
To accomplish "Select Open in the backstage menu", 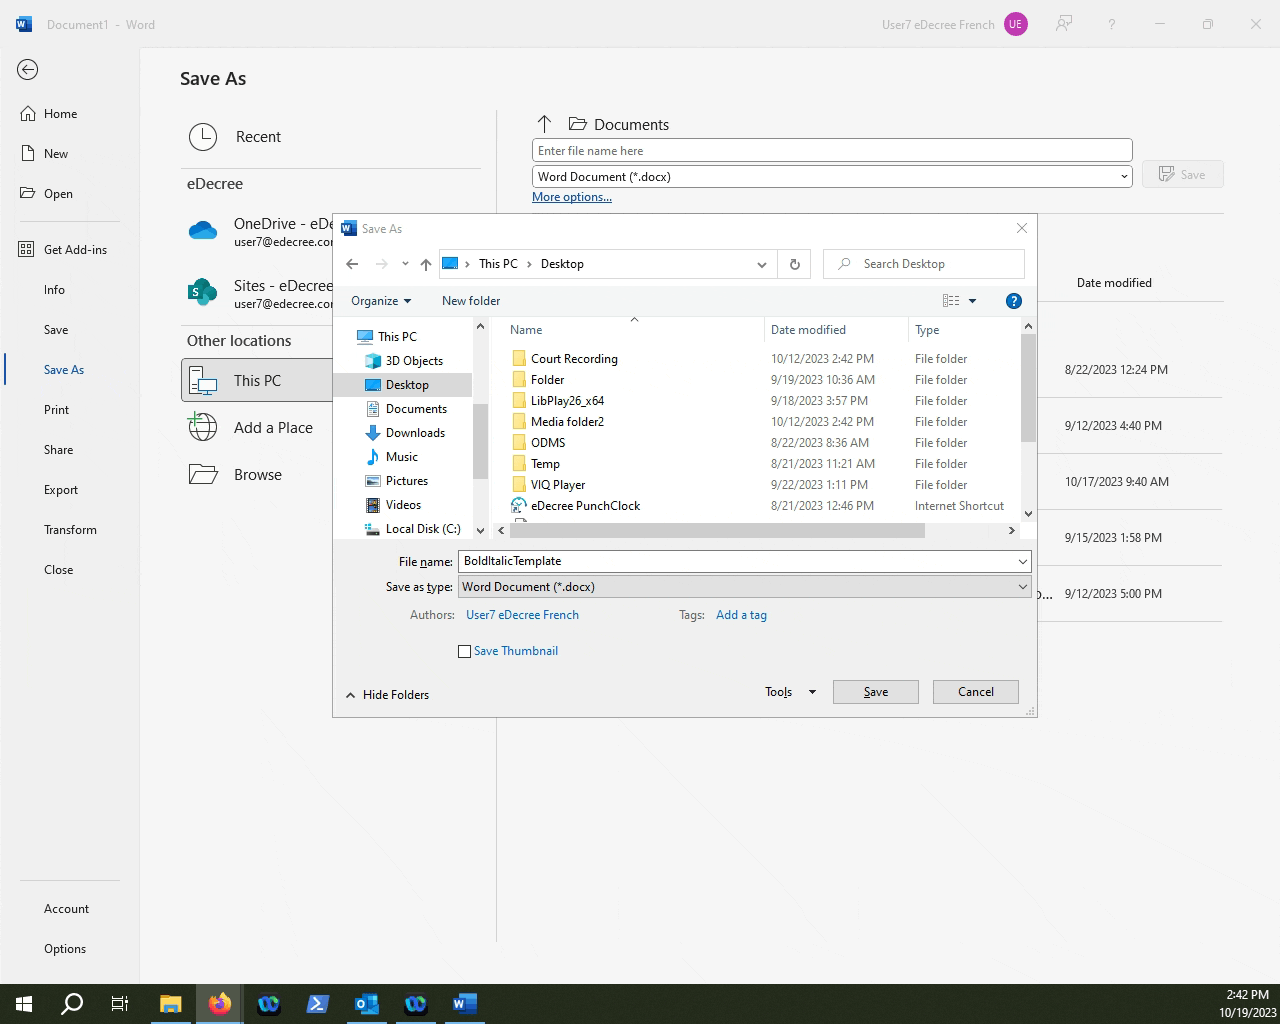I will tap(58, 194).
